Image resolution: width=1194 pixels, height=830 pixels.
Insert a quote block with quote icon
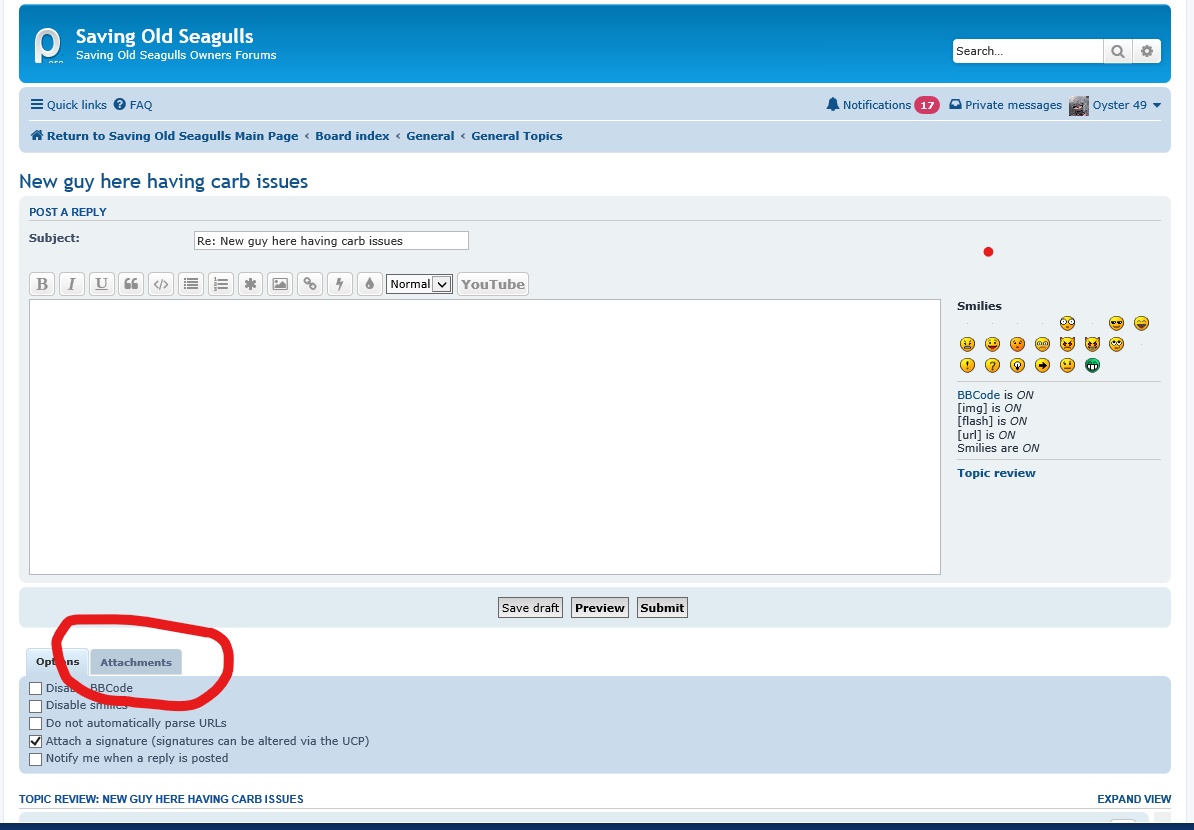(131, 284)
